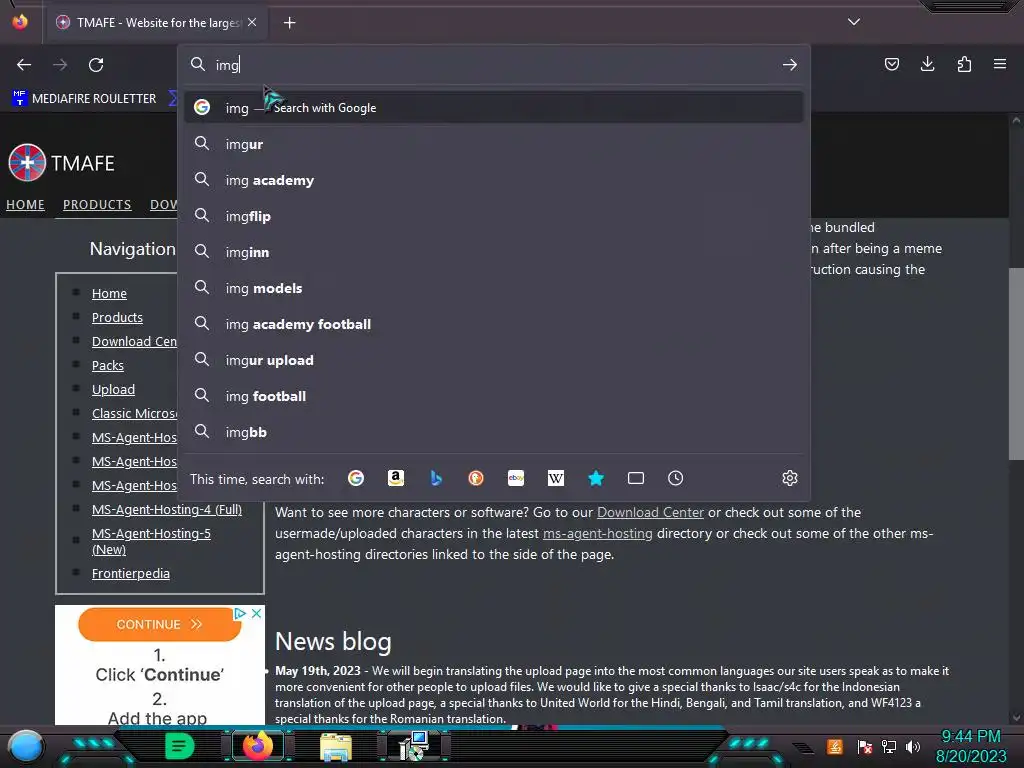Screen dimensions: 1024x768
Task: Open AdChoices info icon on ad
Action: [x=240, y=613]
